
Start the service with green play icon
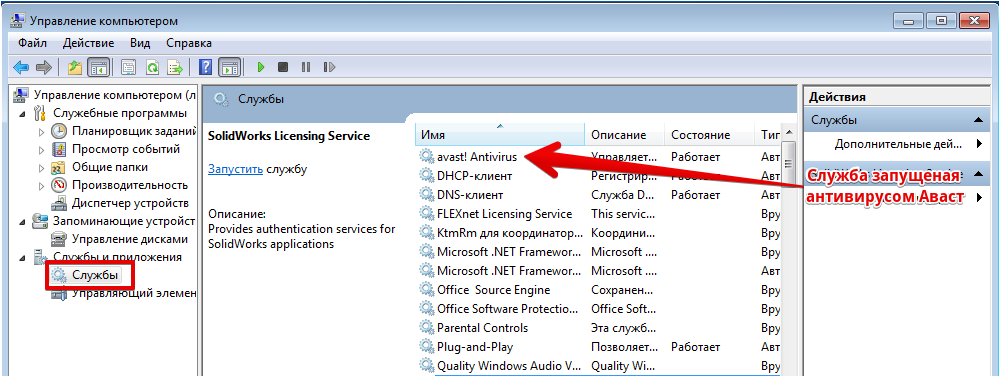coord(260,67)
